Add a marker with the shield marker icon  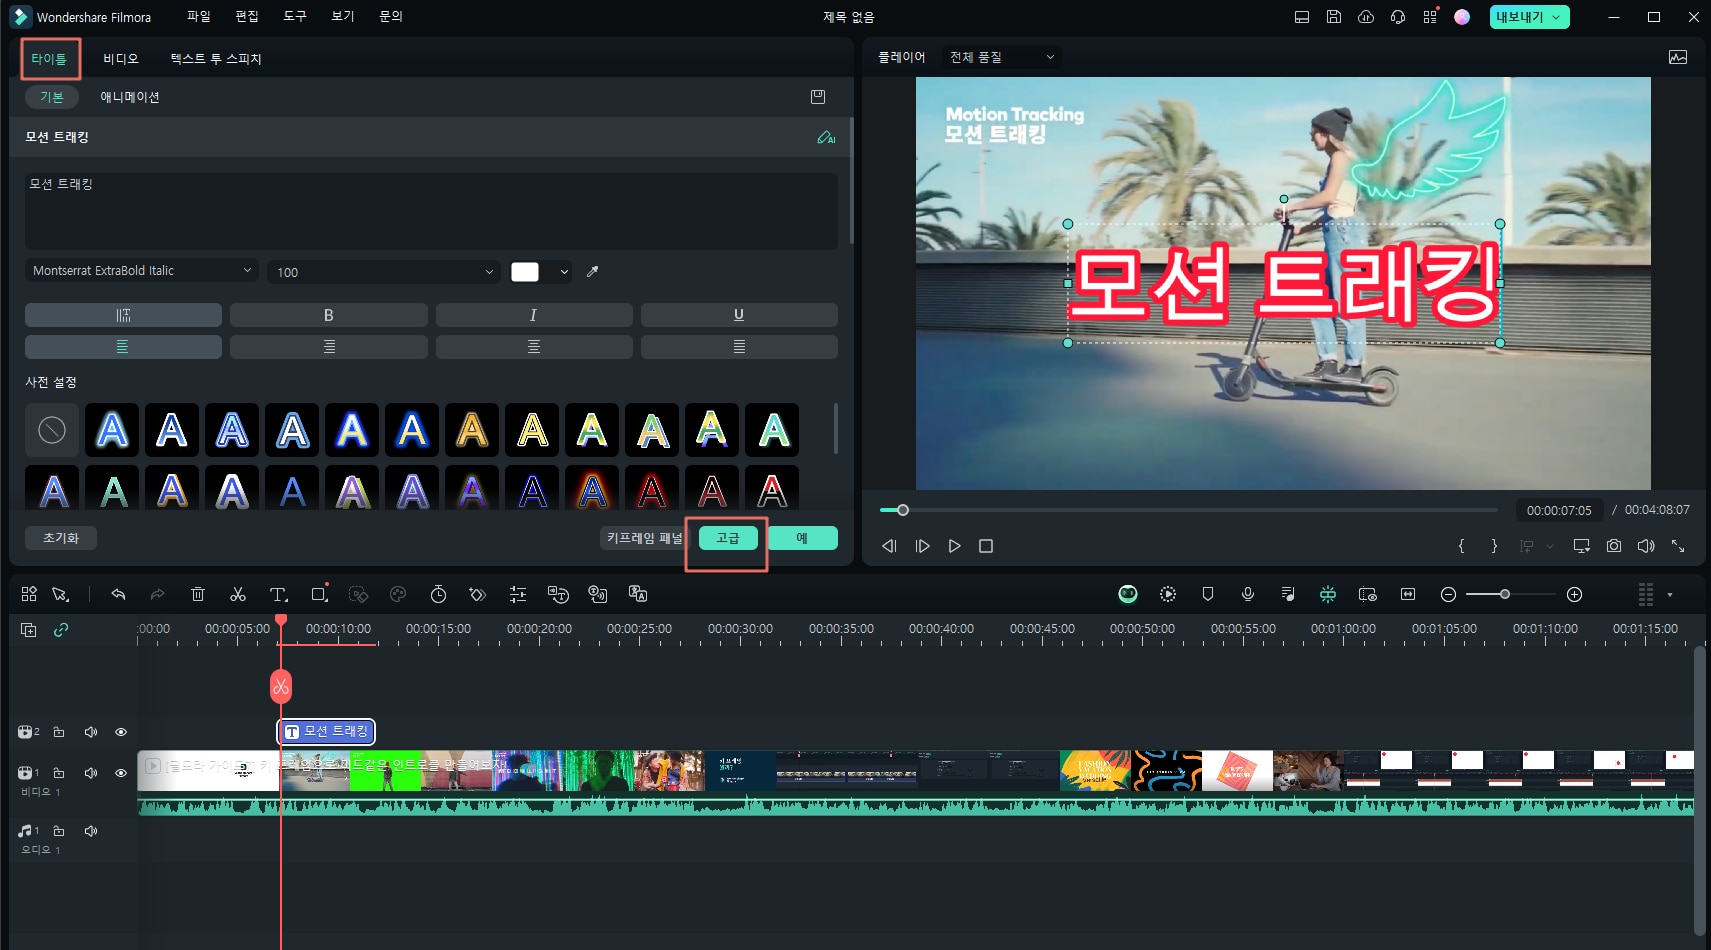[1208, 594]
